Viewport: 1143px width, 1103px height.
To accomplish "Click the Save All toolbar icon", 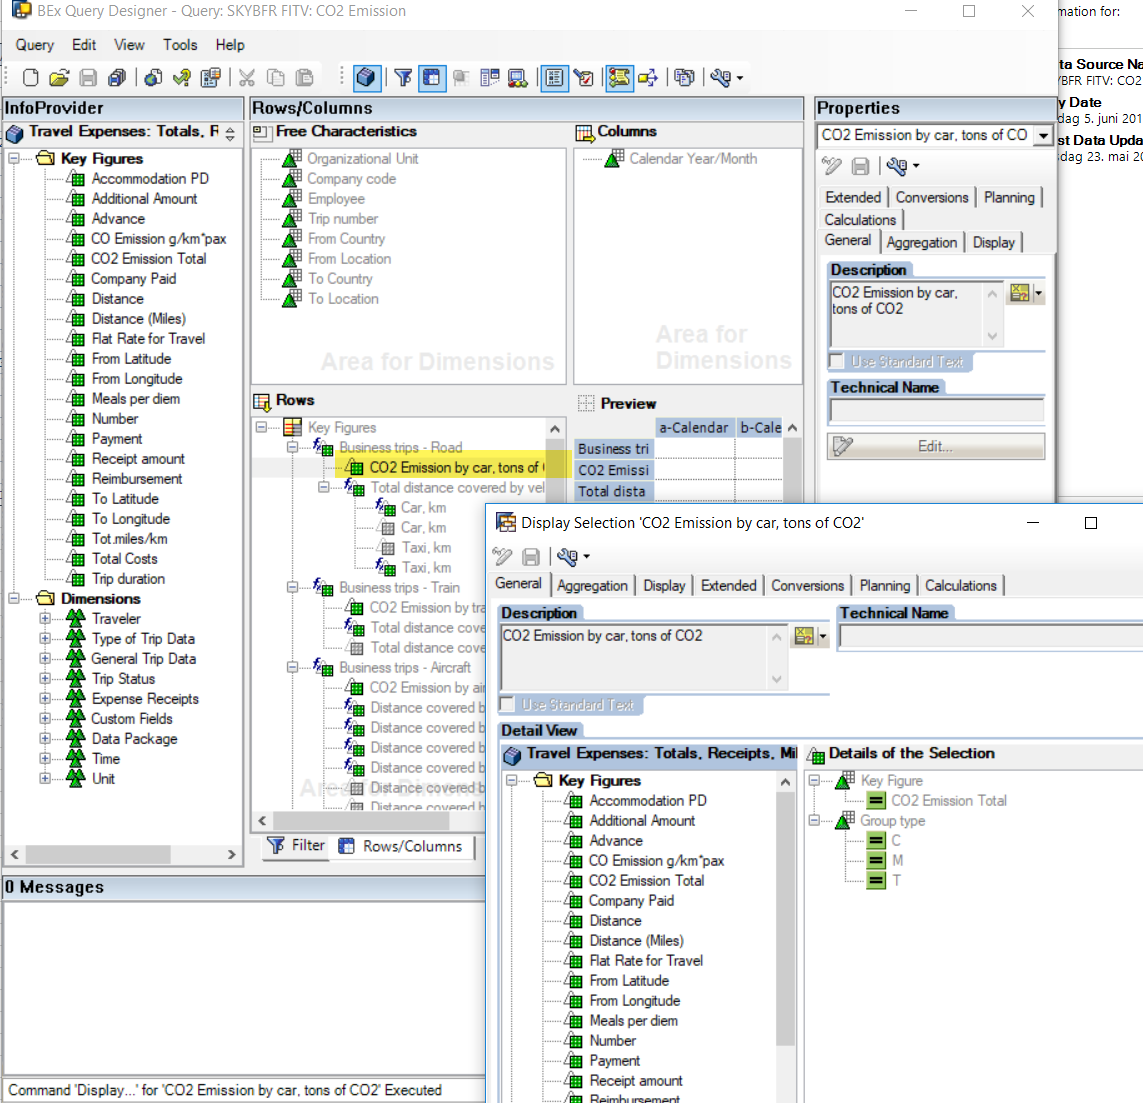I will click(117, 77).
